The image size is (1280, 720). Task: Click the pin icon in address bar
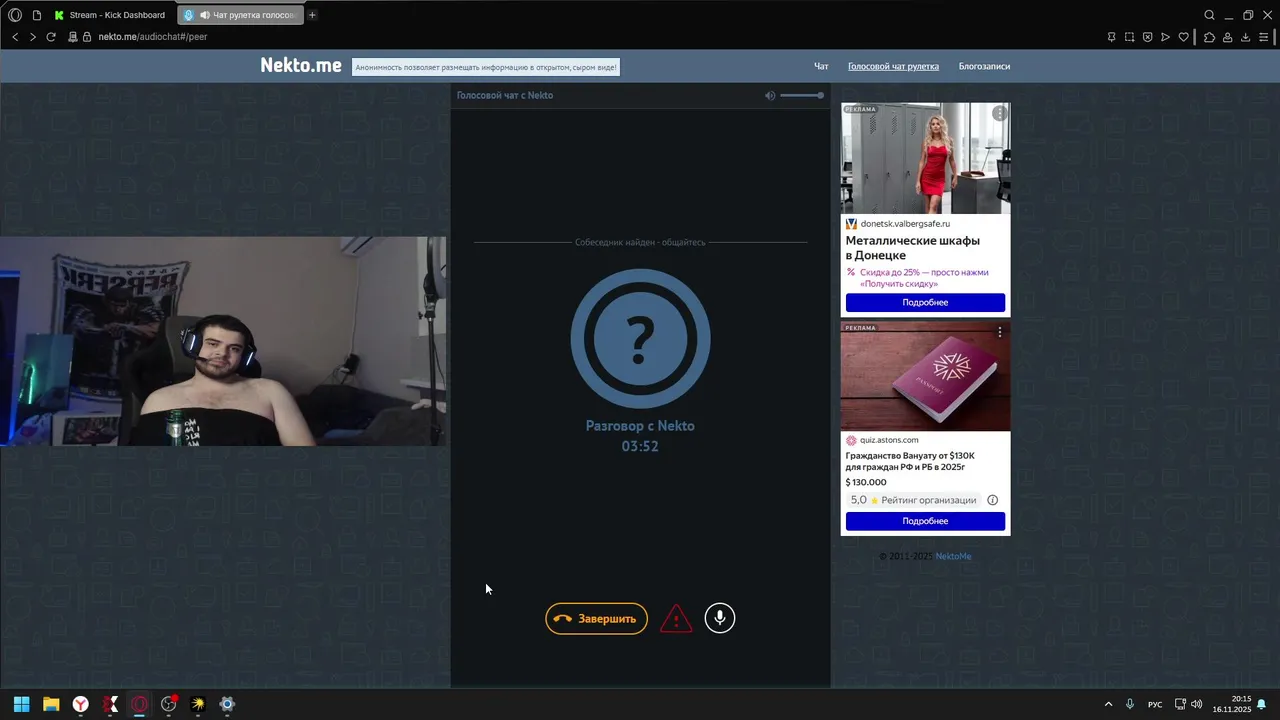(x=1111, y=37)
